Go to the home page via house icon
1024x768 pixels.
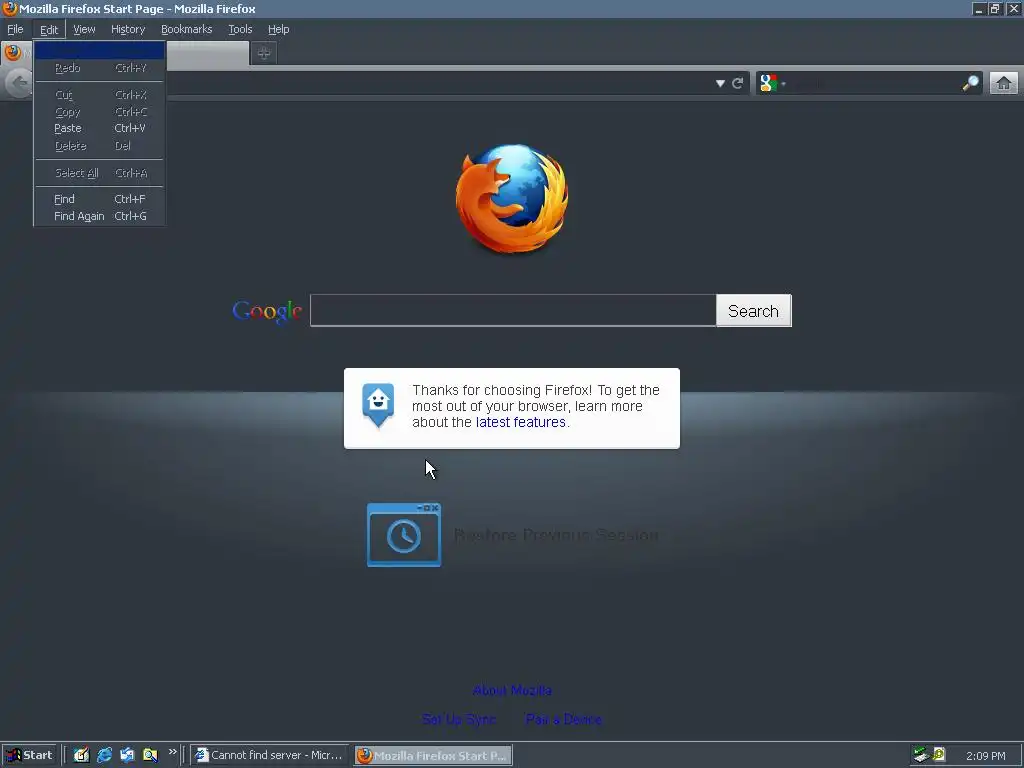pyautogui.click(x=1004, y=83)
